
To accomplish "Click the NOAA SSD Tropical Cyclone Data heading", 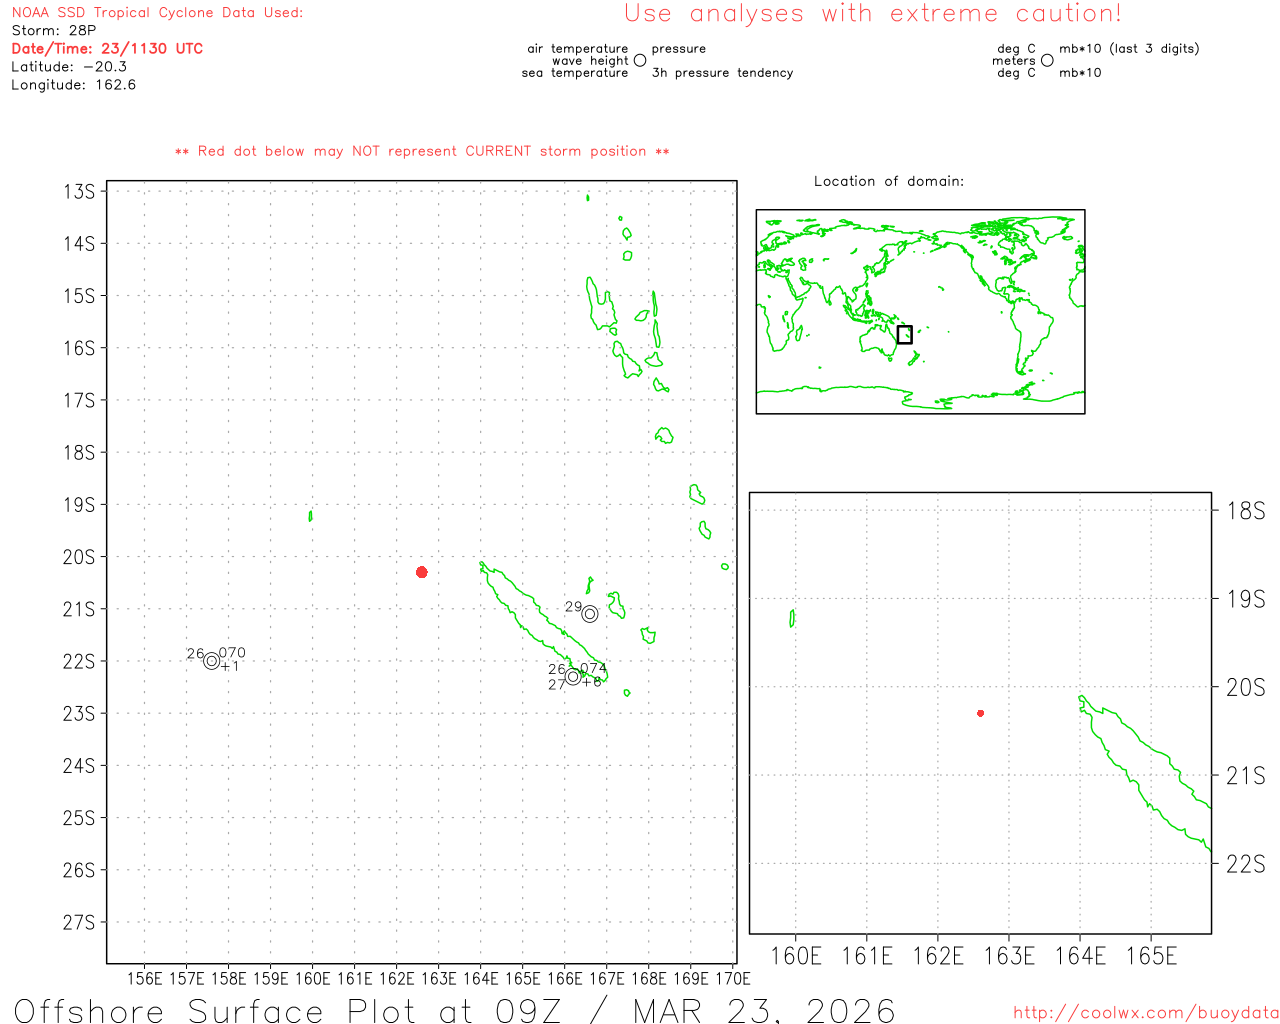I will (x=157, y=13).
